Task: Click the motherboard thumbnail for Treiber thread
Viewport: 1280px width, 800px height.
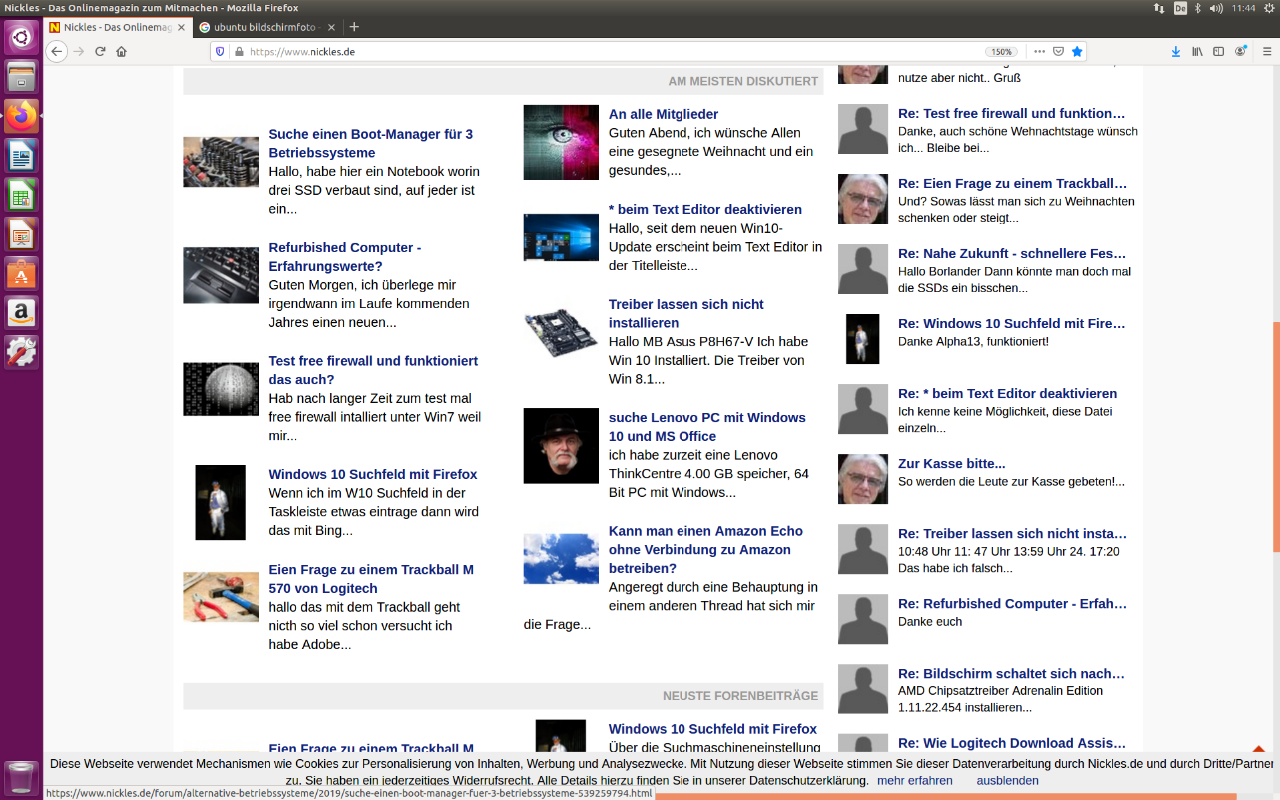Action: (561, 332)
